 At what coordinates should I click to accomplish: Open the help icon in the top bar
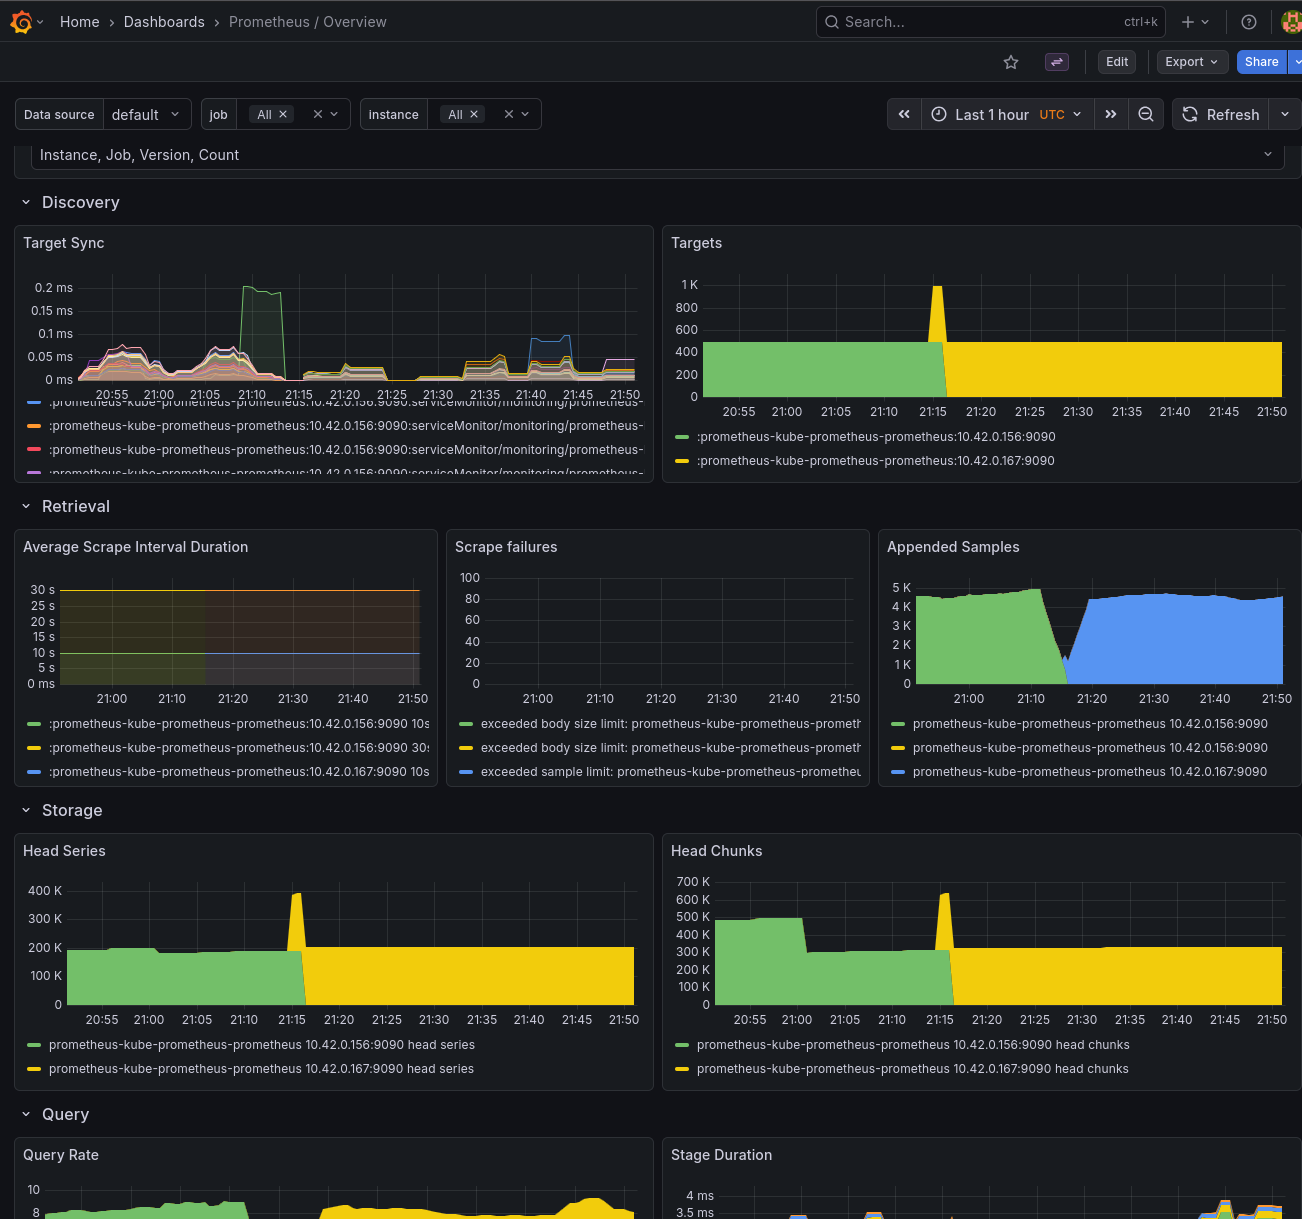tap(1248, 21)
